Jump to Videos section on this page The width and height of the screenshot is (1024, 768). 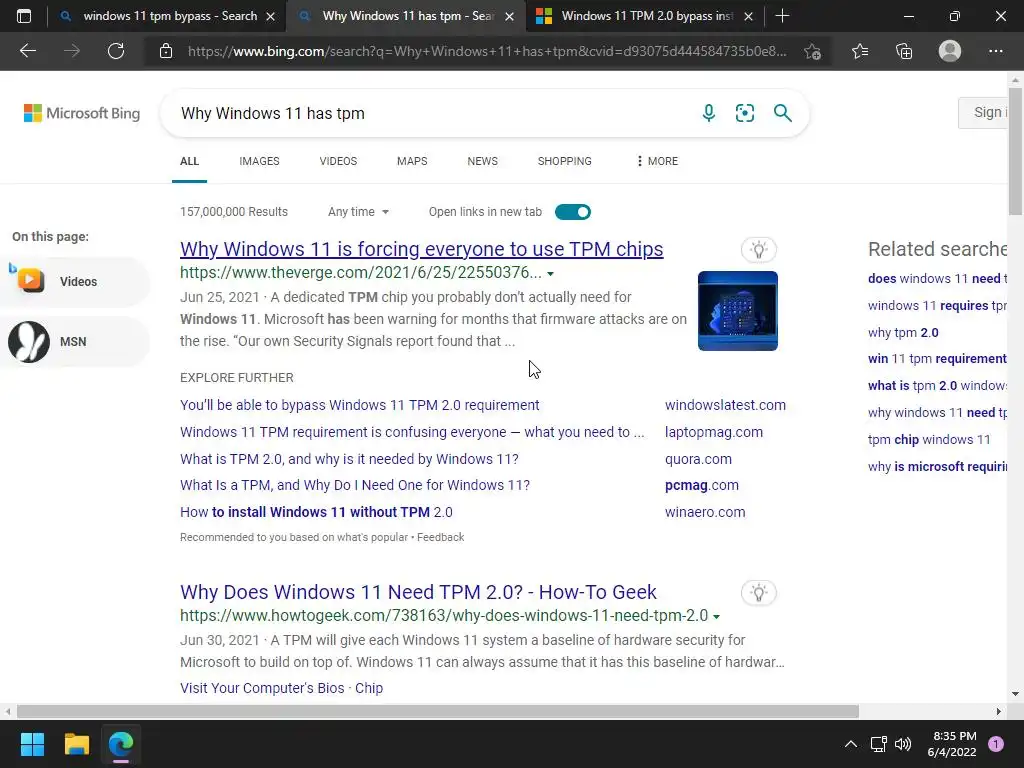coord(74,281)
